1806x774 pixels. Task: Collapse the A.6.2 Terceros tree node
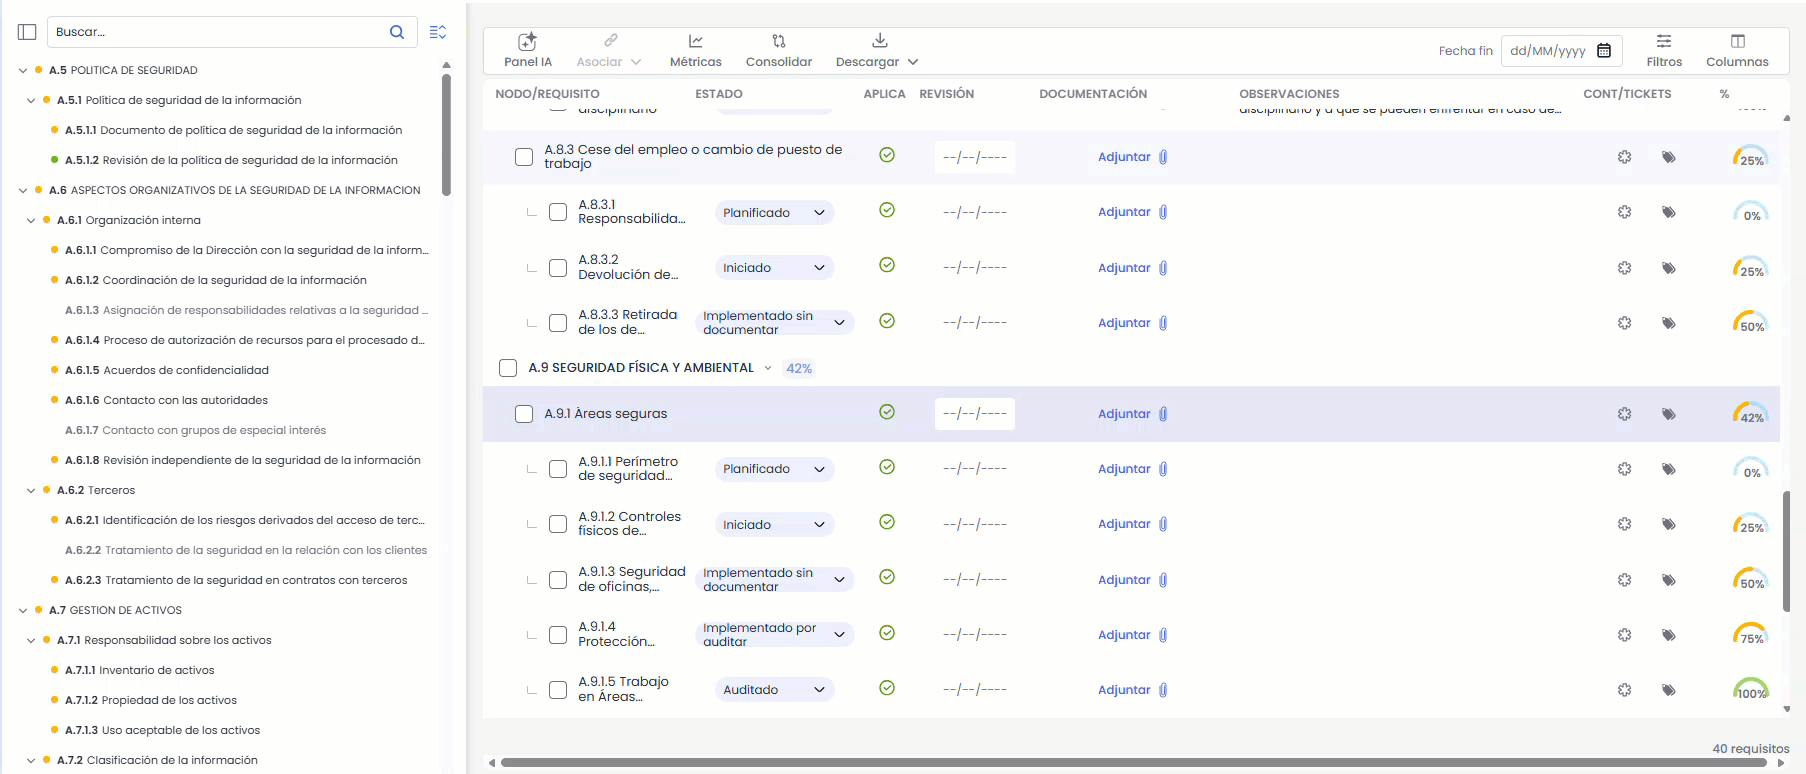click(31, 490)
